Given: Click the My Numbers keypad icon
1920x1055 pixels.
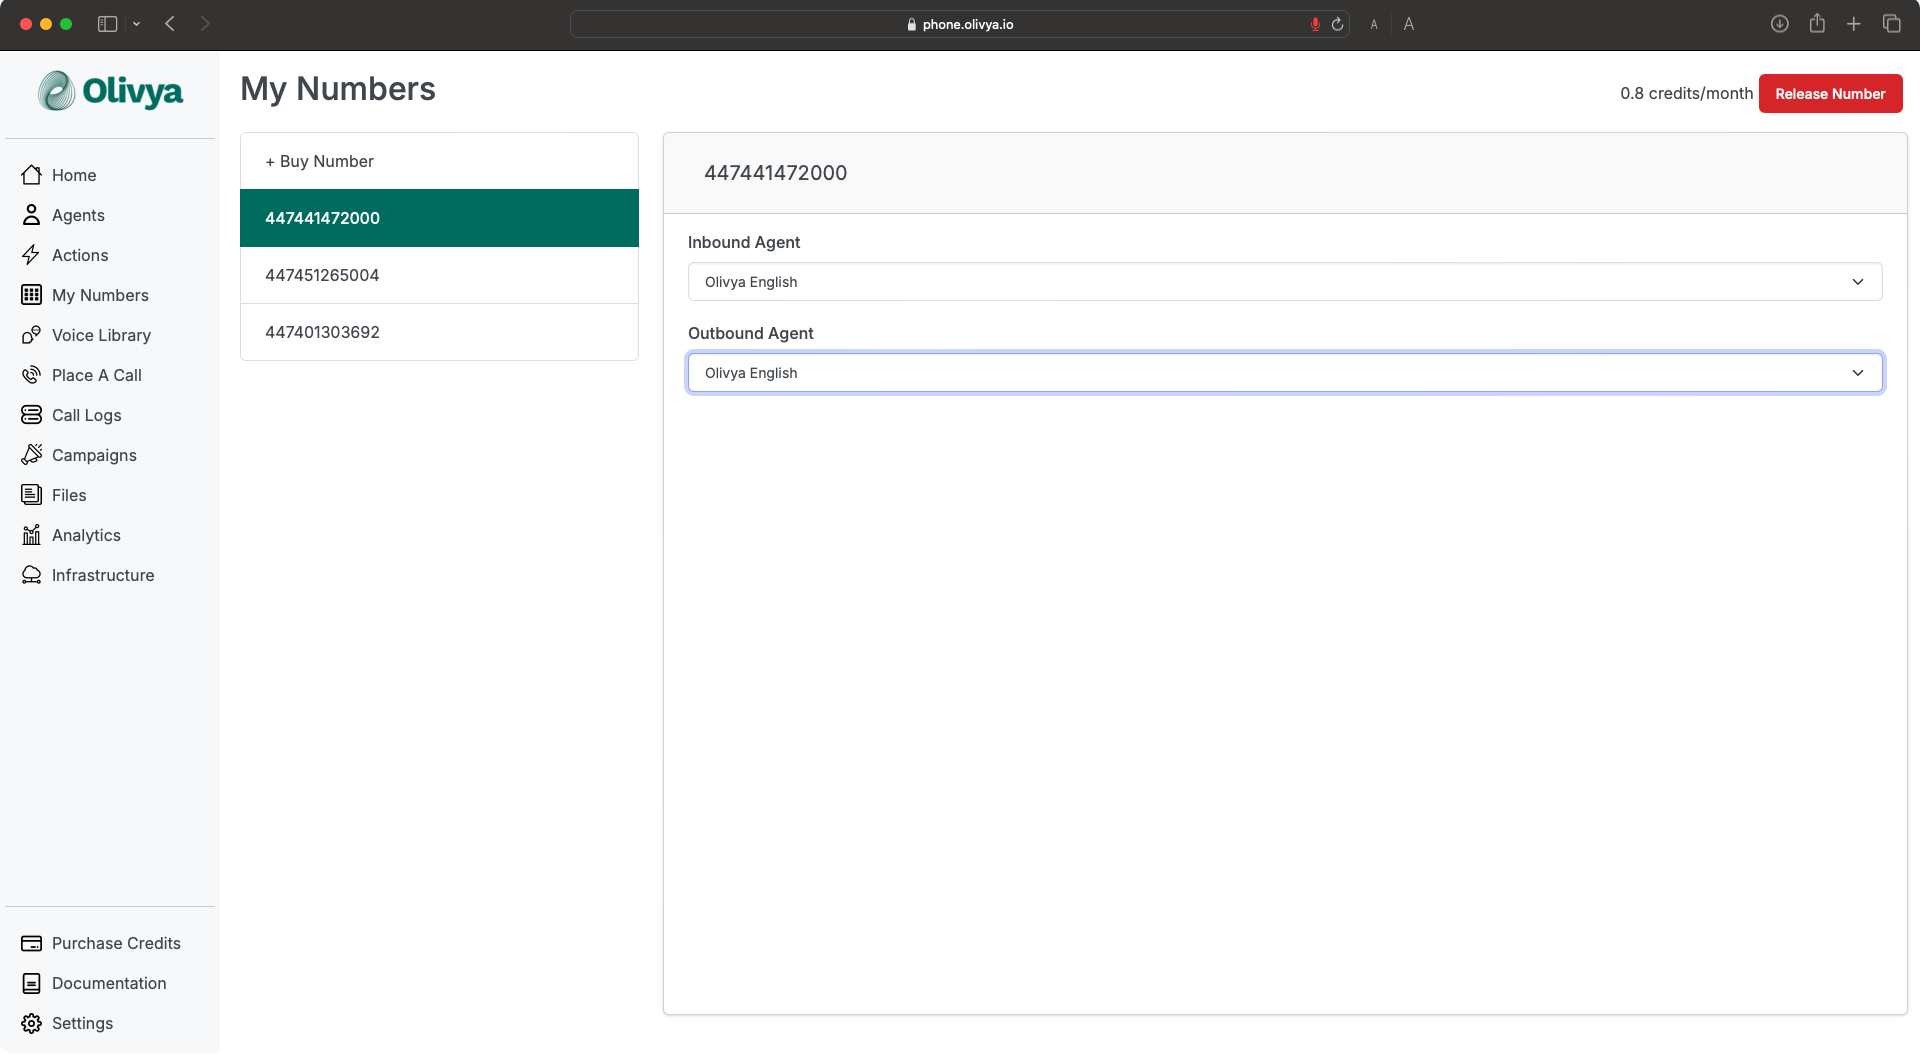Looking at the screenshot, I should 31,295.
